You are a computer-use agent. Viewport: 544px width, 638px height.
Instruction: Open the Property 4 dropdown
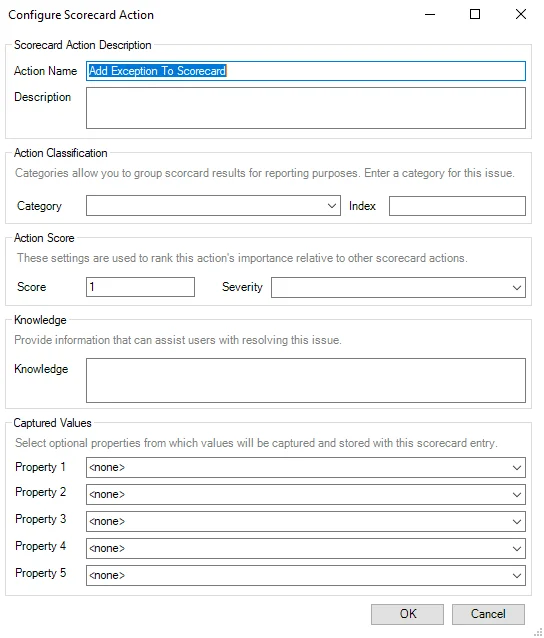click(306, 548)
